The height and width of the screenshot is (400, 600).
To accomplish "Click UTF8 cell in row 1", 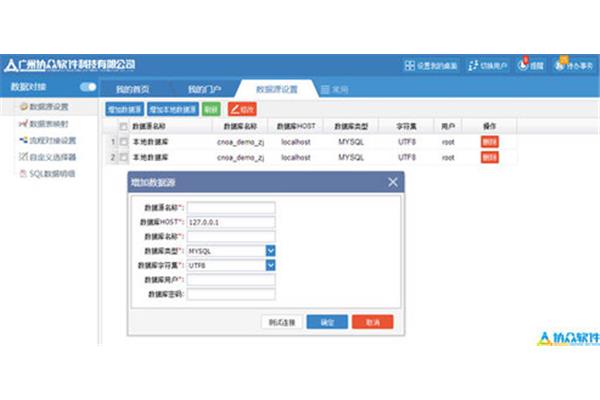I will click(406, 142).
